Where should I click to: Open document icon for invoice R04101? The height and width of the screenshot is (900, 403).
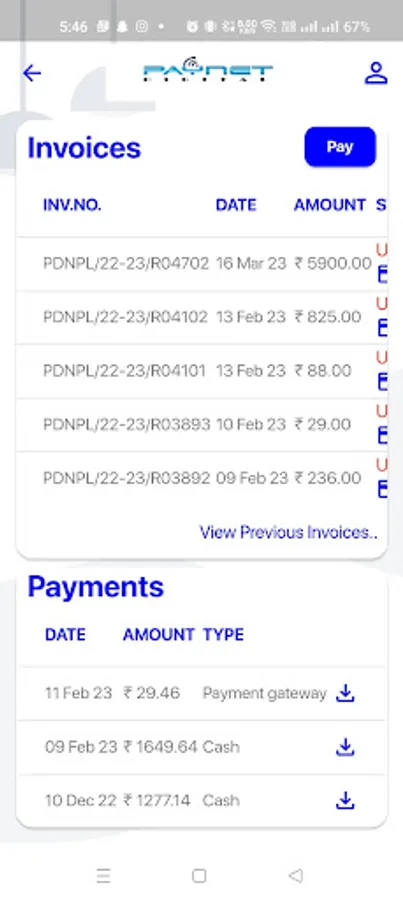[x=382, y=382]
